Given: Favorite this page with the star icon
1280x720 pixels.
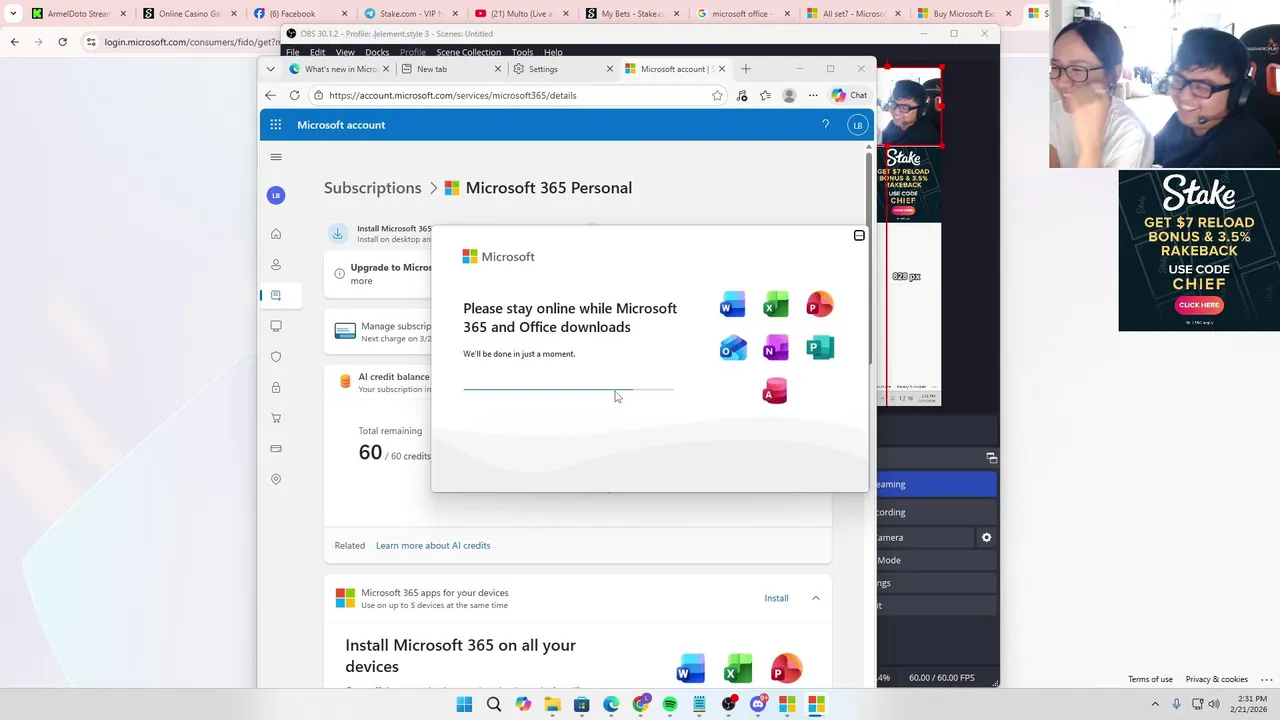Looking at the screenshot, I should tap(717, 96).
